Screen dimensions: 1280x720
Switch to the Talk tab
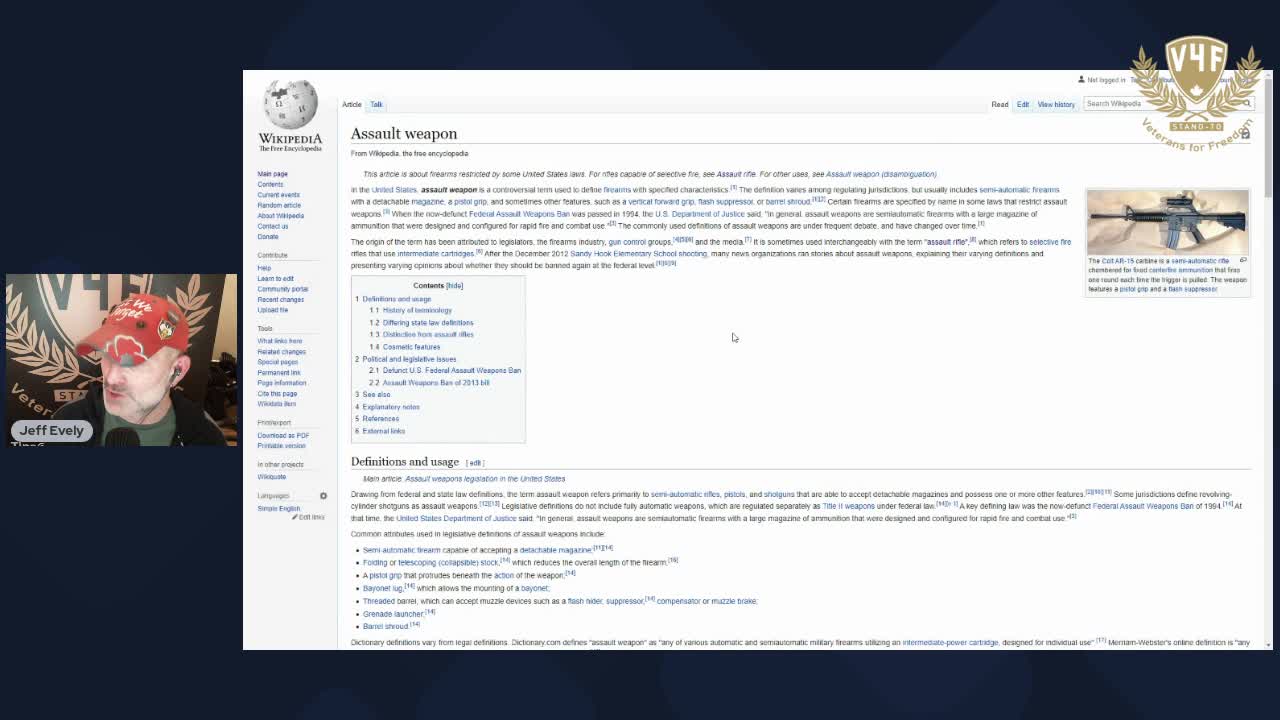[x=376, y=104]
